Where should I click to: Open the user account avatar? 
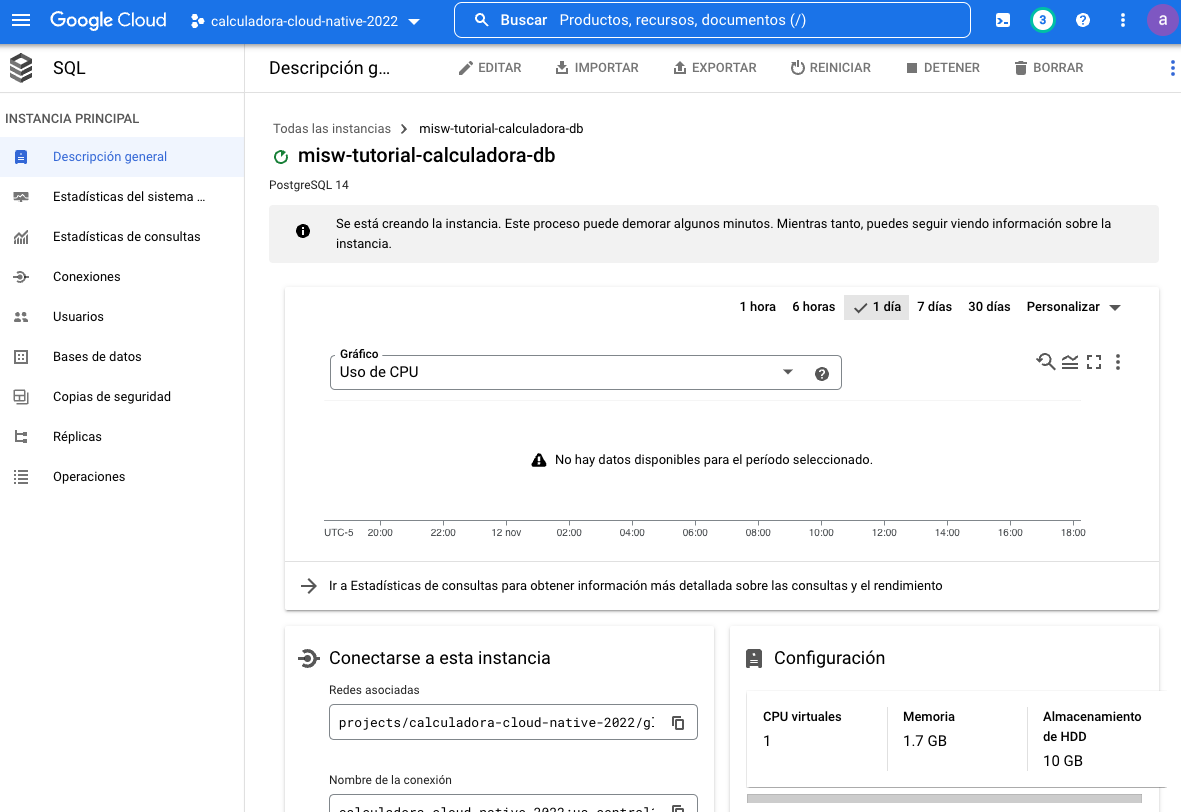pos(1163,20)
